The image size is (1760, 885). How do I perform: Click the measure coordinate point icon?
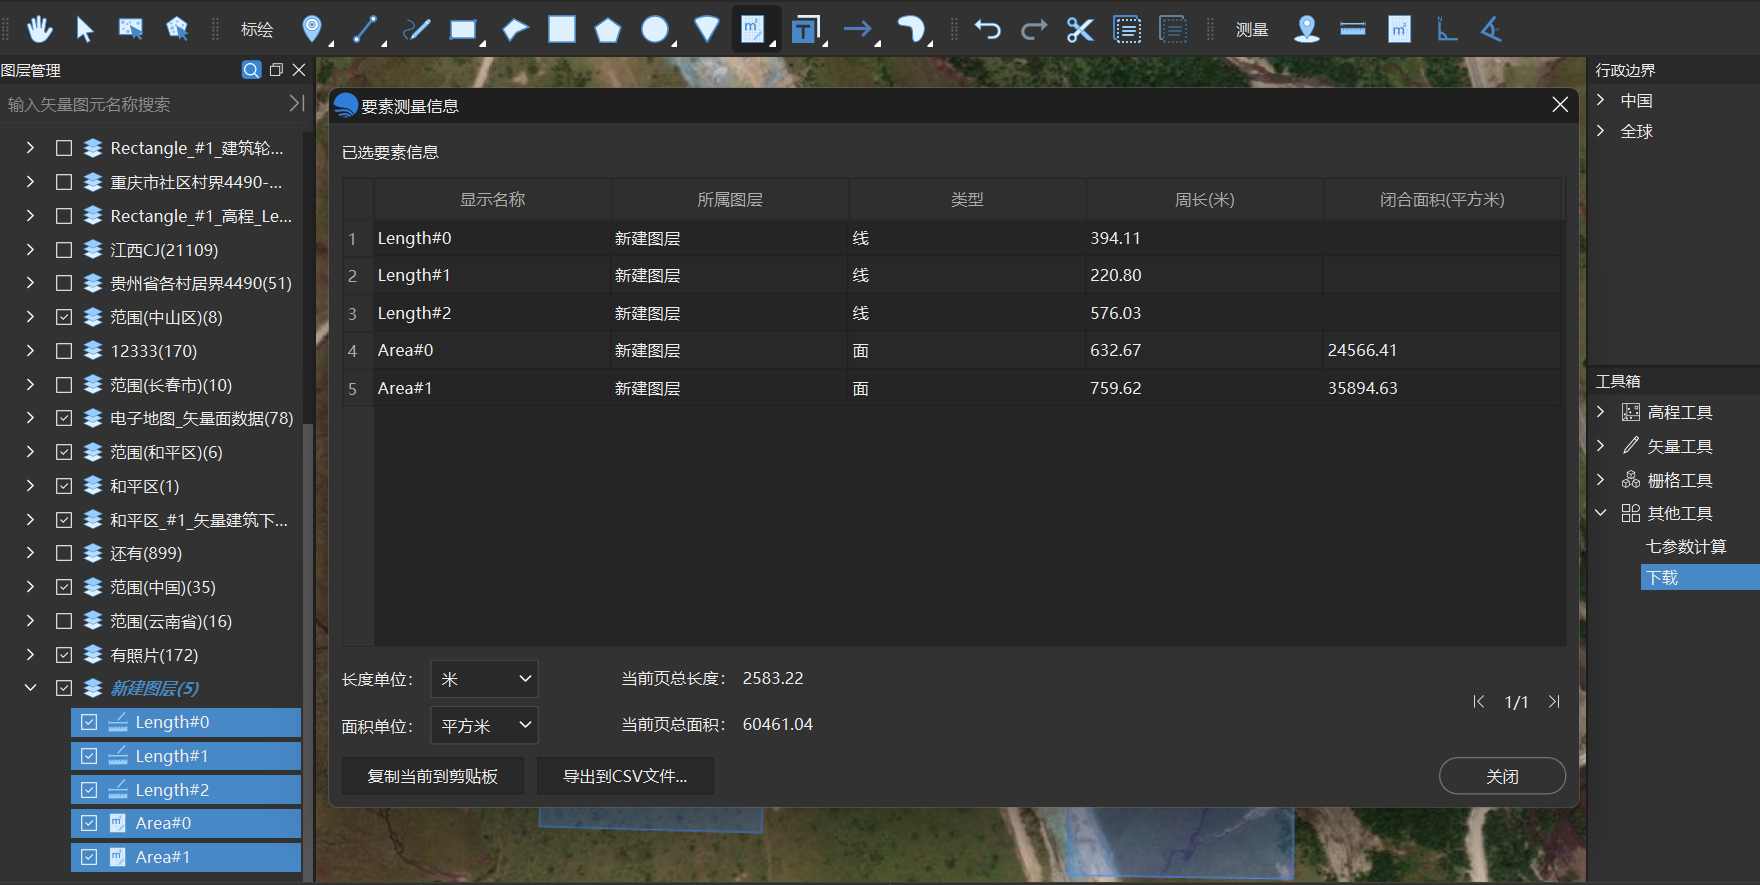point(1306,29)
